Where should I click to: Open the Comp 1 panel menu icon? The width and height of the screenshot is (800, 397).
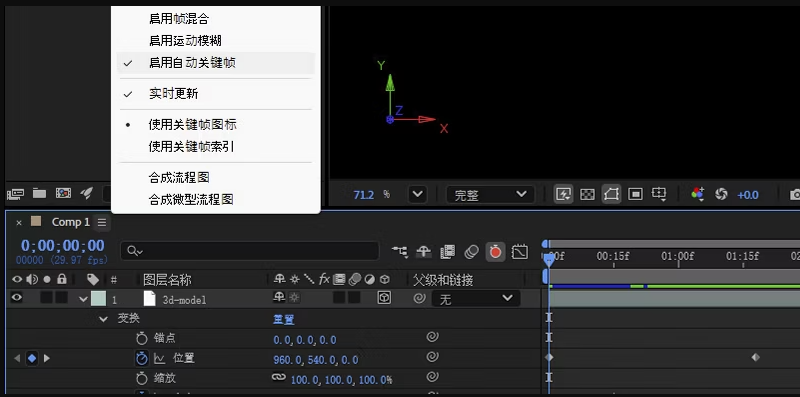pos(102,222)
